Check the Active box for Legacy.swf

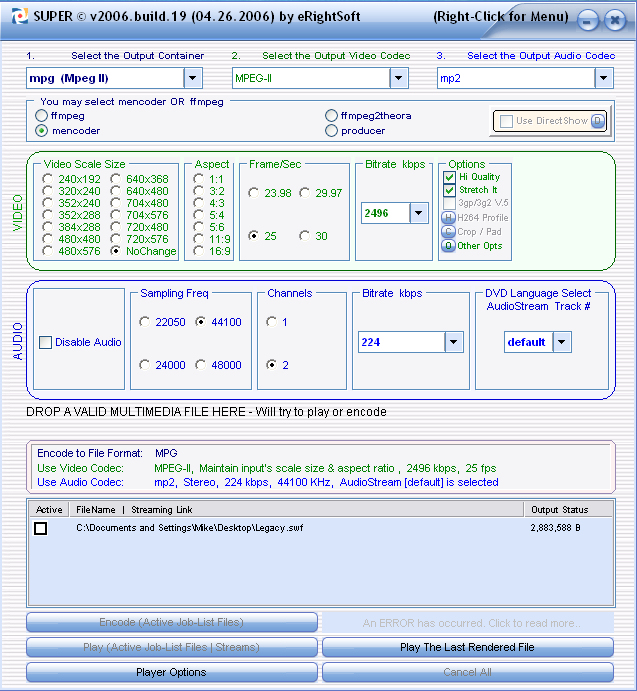pos(41,528)
